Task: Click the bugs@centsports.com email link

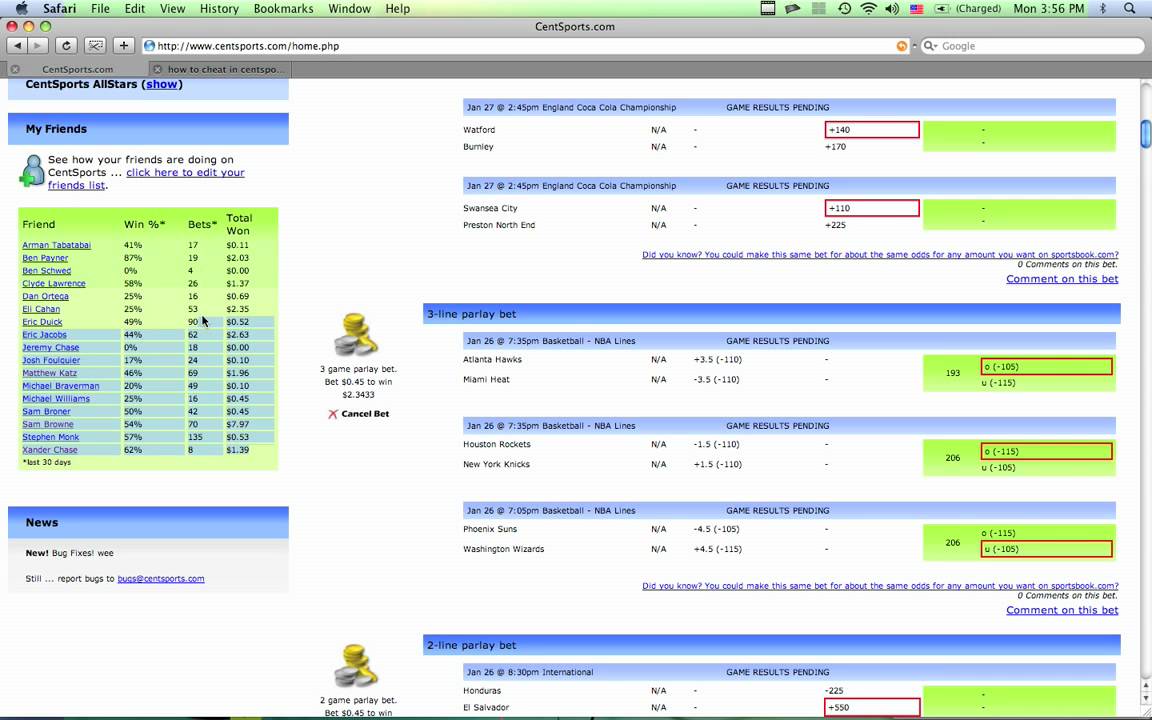Action: point(161,578)
